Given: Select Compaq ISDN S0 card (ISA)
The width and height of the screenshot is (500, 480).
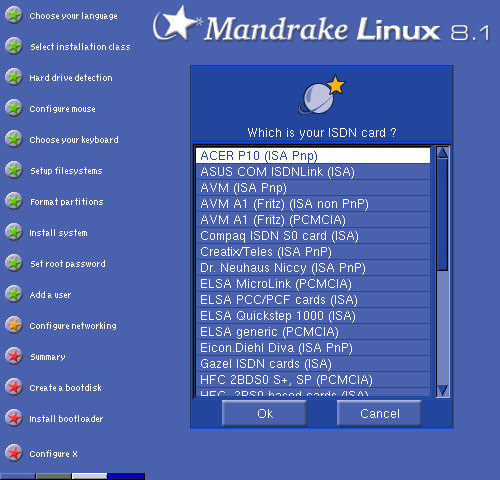Looking at the screenshot, I should pos(313,236).
